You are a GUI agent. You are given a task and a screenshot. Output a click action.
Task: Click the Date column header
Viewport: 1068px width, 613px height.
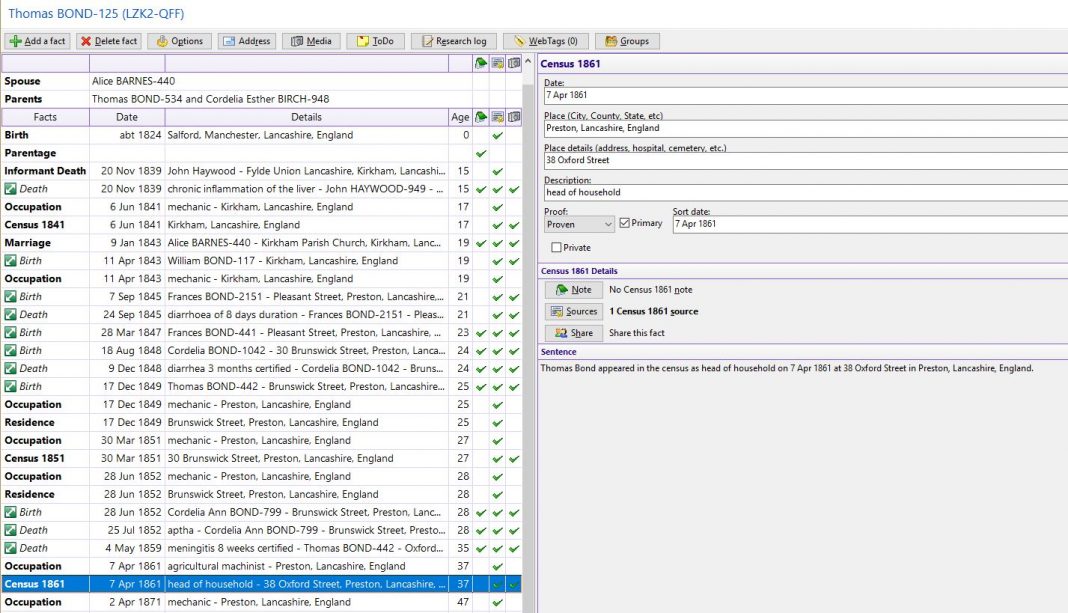tap(127, 117)
